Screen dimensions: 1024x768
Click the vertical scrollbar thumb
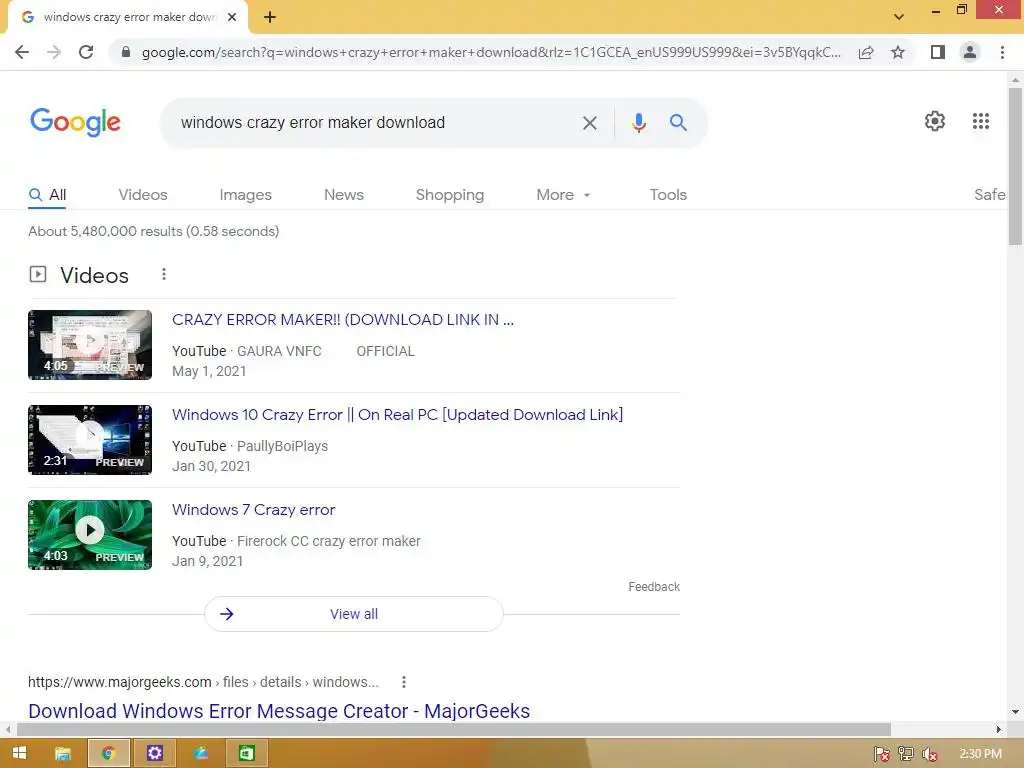pos(1015,167)
